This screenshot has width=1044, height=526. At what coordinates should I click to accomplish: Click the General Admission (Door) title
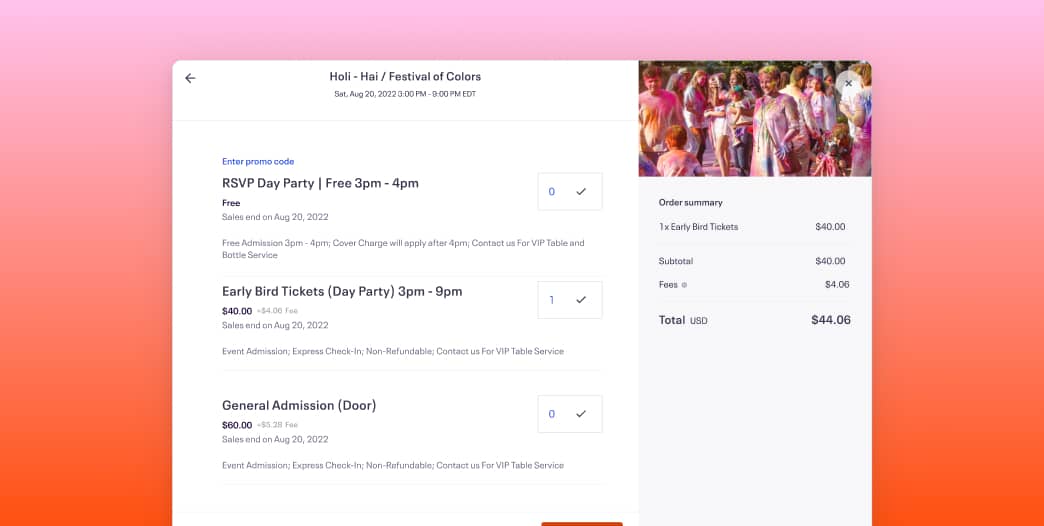299,405
